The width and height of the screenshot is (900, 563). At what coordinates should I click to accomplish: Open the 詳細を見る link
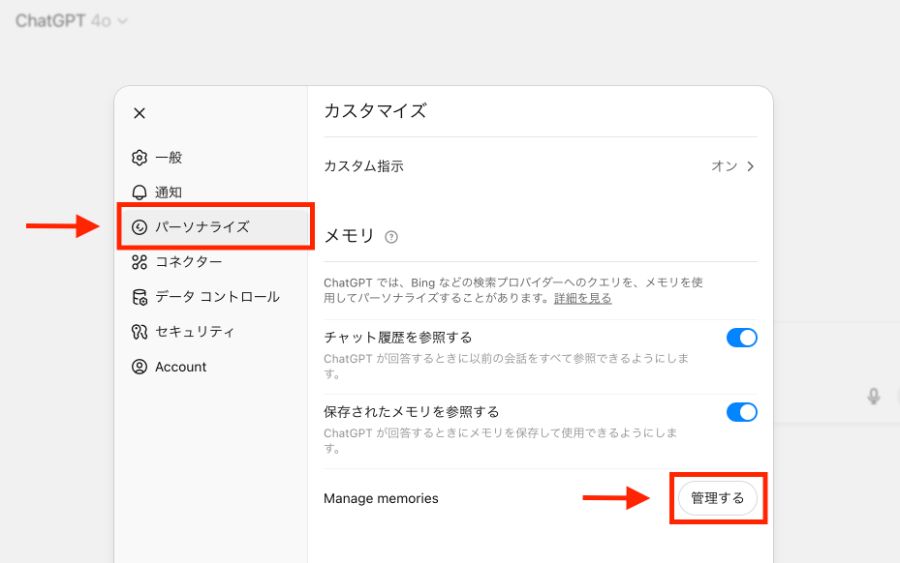583,298
